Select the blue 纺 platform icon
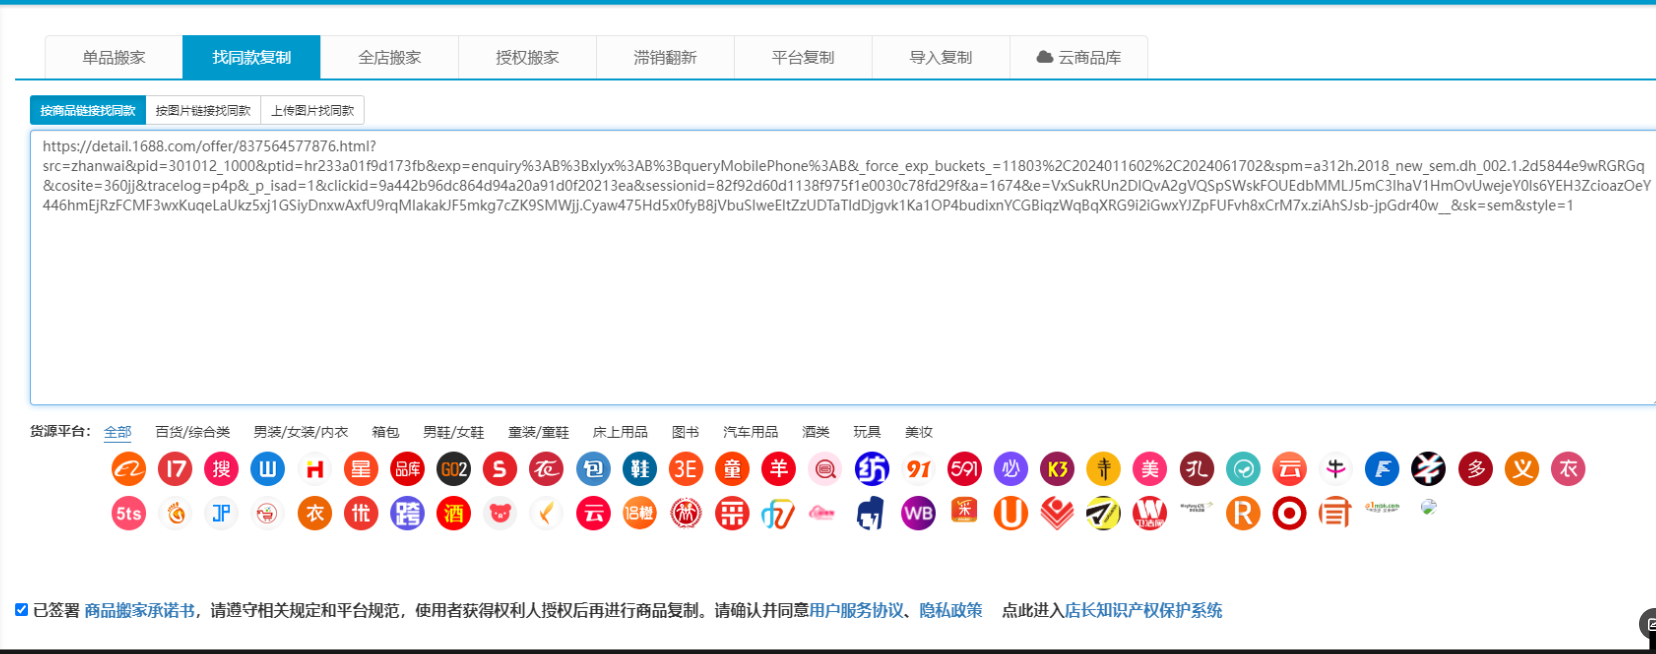Viewport: 1656px width, 654px height. point(871,469)
